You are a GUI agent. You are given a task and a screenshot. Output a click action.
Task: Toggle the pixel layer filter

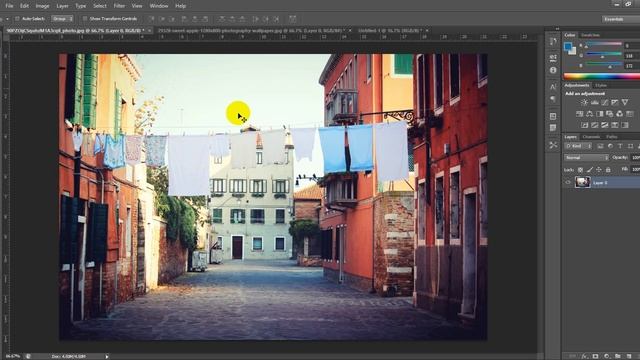(600, 146)
